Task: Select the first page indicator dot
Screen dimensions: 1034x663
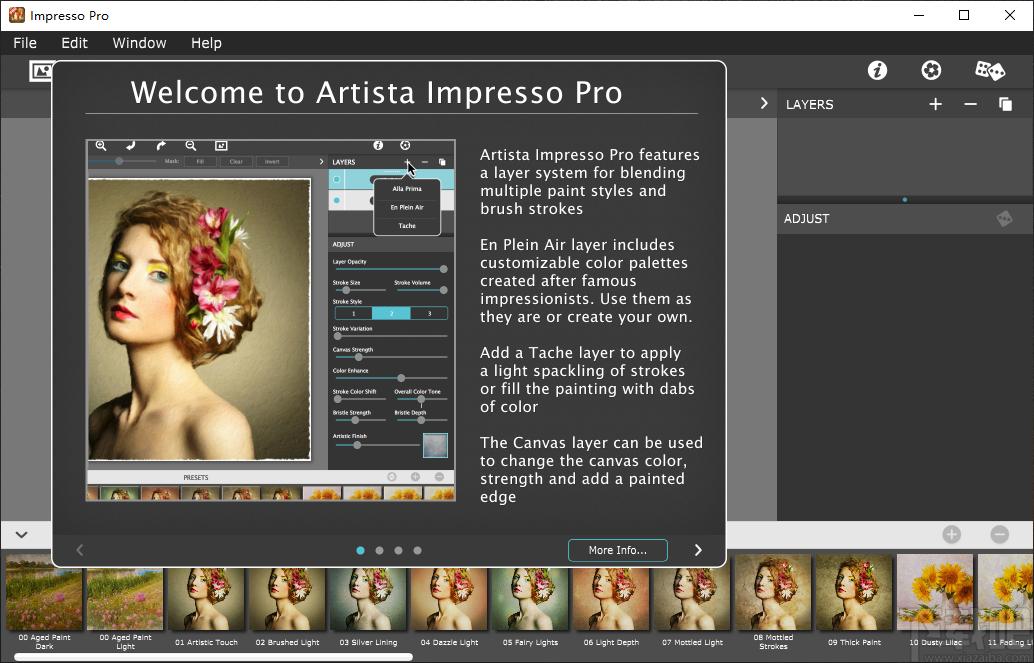Action: [360, 550]
